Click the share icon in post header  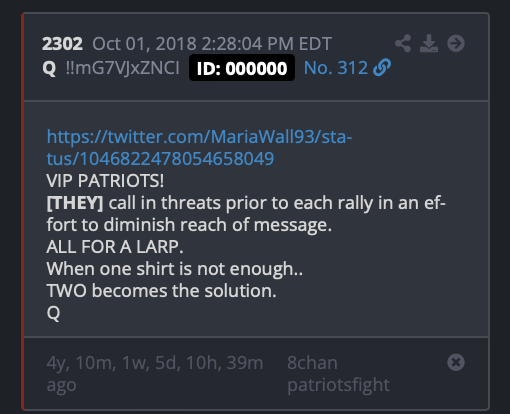click(403, 43)
